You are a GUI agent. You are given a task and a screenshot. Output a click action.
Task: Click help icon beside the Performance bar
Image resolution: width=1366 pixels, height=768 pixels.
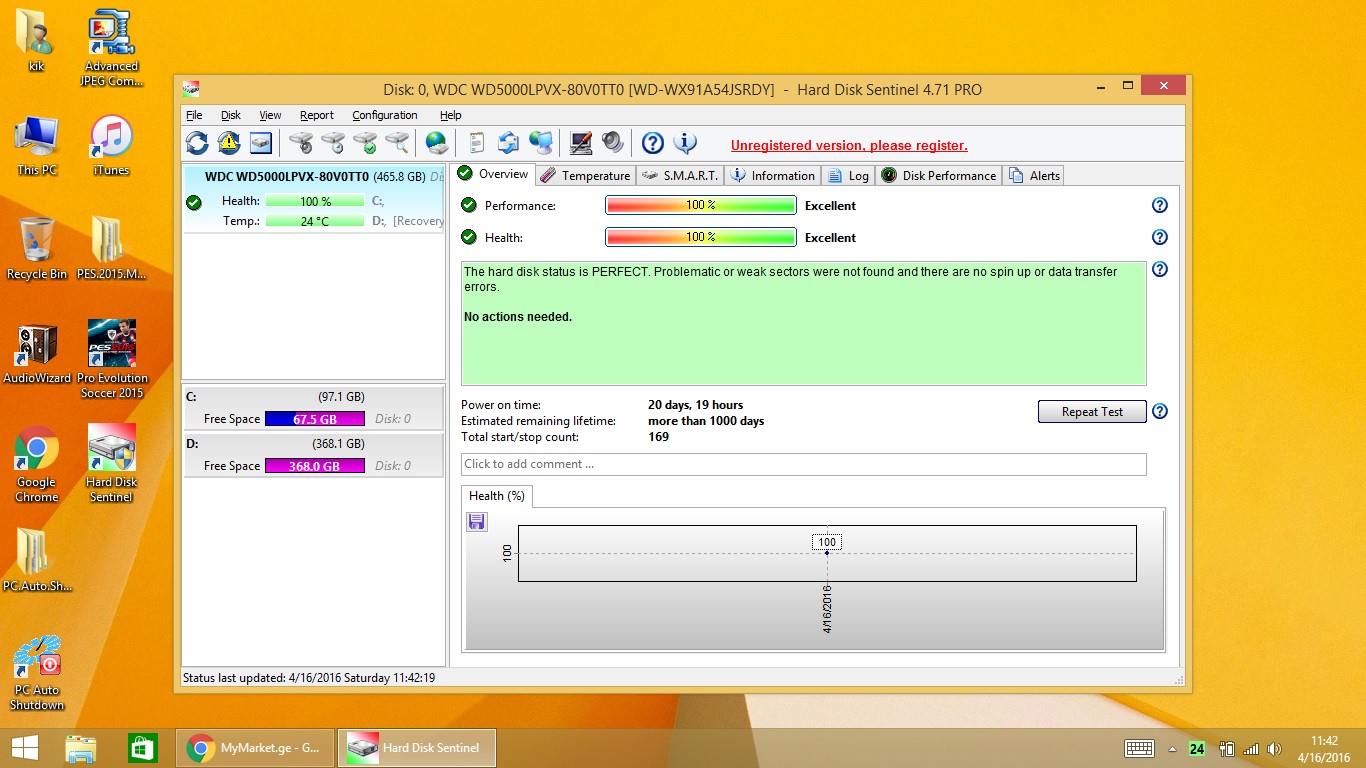[1160, 205]
